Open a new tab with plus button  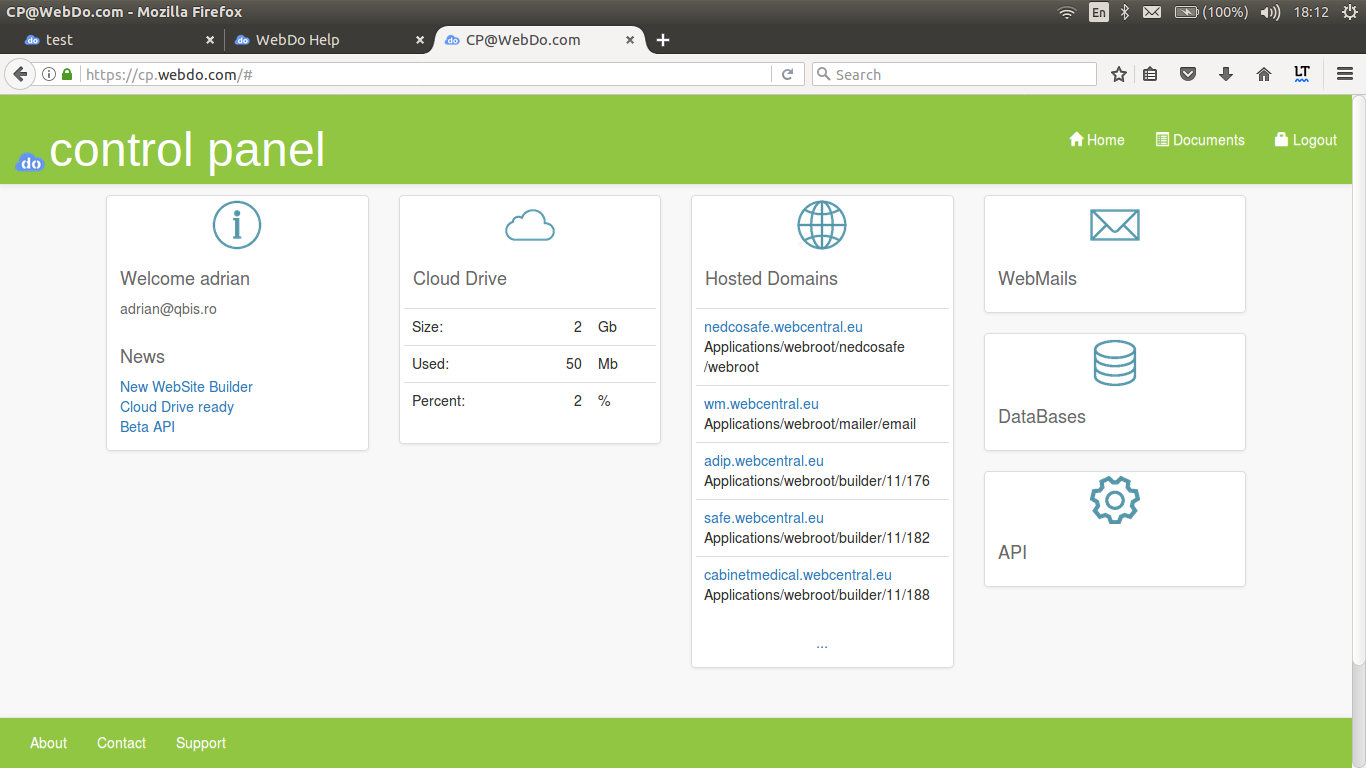(x=662, y=40)
